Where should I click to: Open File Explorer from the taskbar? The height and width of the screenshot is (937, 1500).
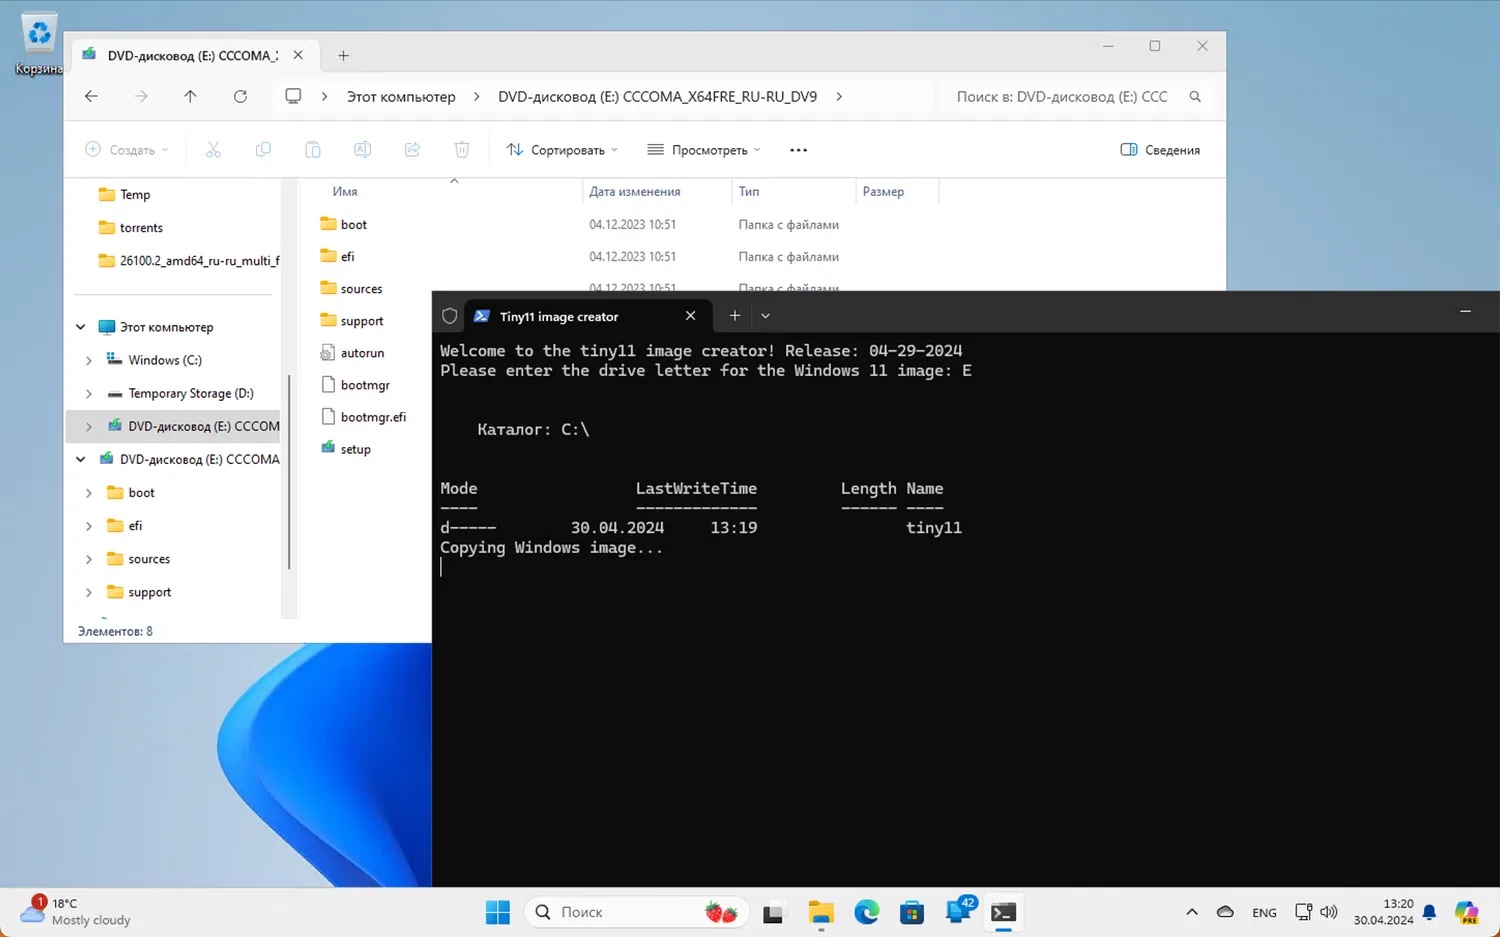coord(821,912)
